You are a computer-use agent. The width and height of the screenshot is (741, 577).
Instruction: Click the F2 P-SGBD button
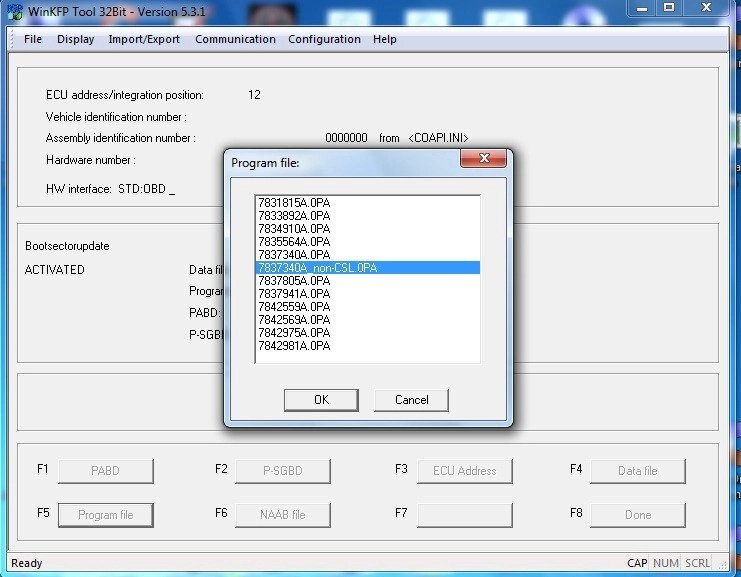pyautogui.click(x=283, y=471)
